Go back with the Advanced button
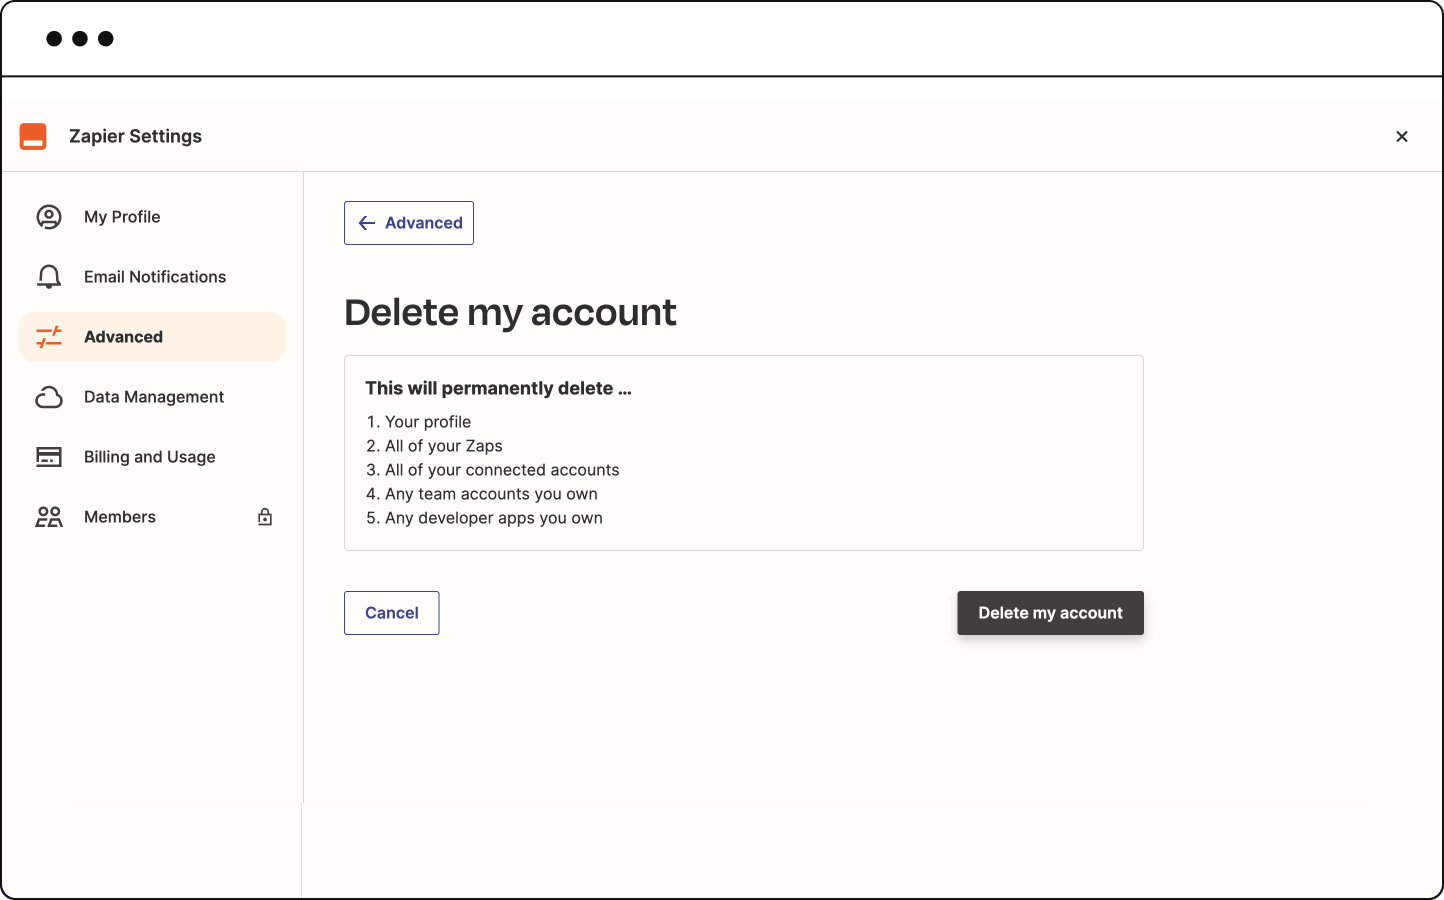This screenshot has width=1444, height=900. [x=409, y=223]
